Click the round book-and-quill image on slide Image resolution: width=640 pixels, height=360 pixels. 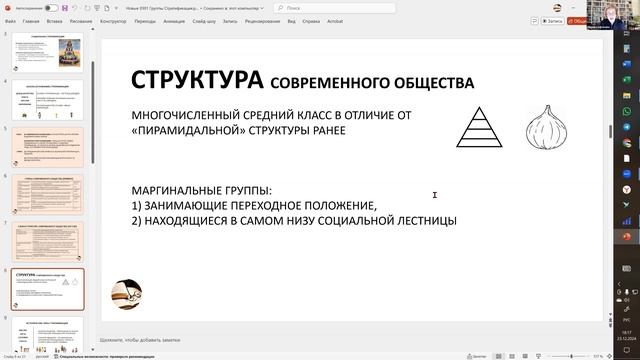click(127, 294)
